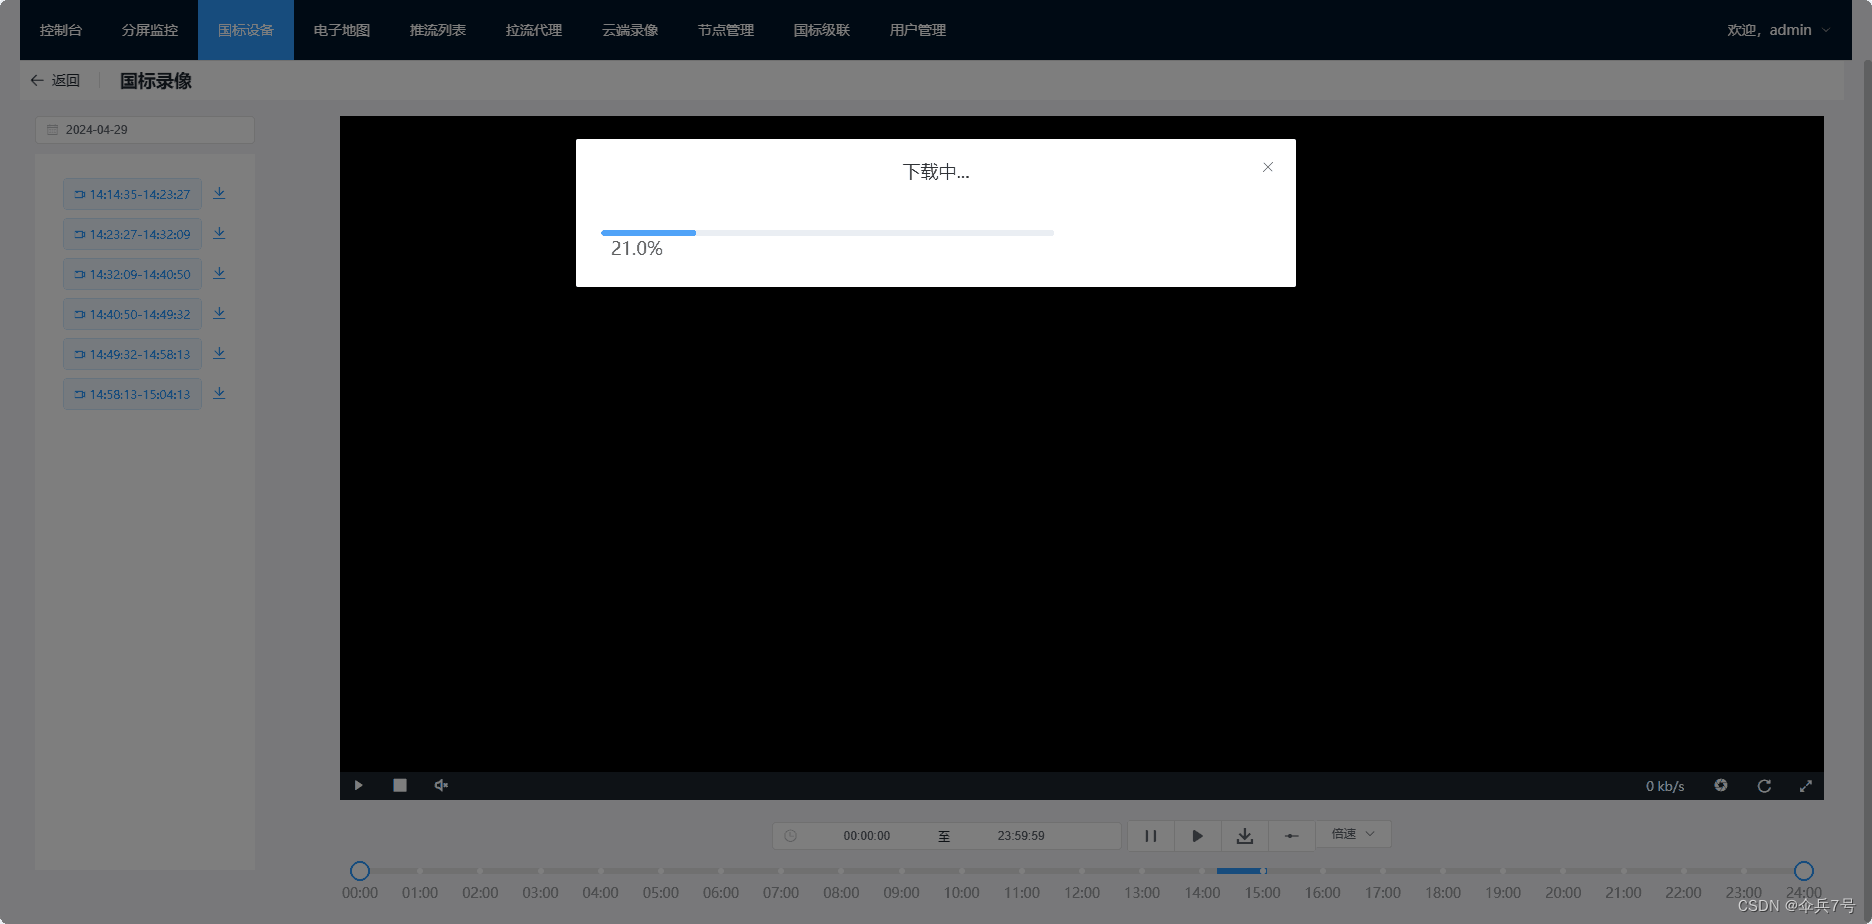The height and width of the screenshot is (924, 1872).
Task: Open the 用户管理 menu item
Action: [918, 30]
